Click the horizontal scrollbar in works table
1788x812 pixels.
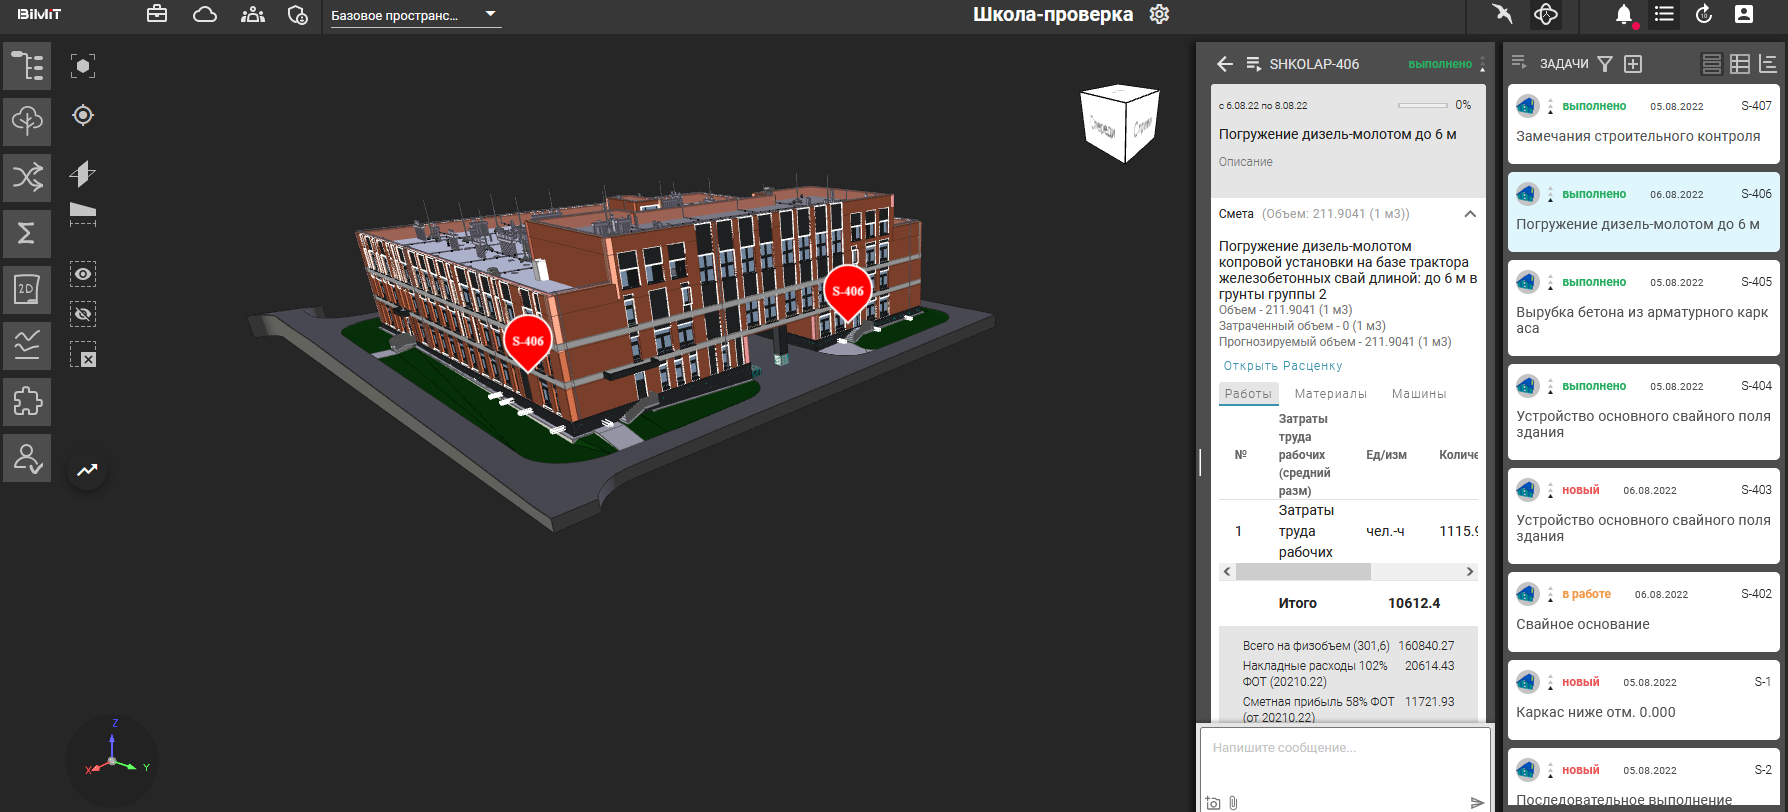point(1302,572)
